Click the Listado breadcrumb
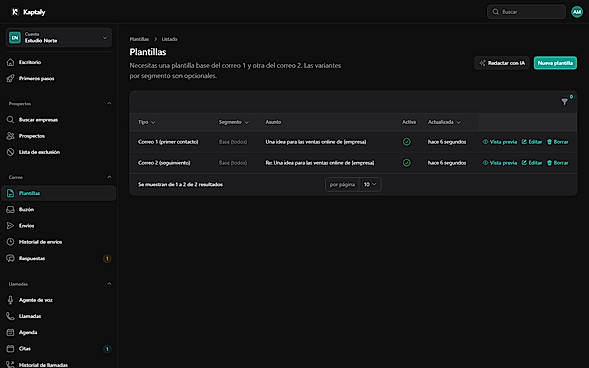589x368 pixels. 169,39
